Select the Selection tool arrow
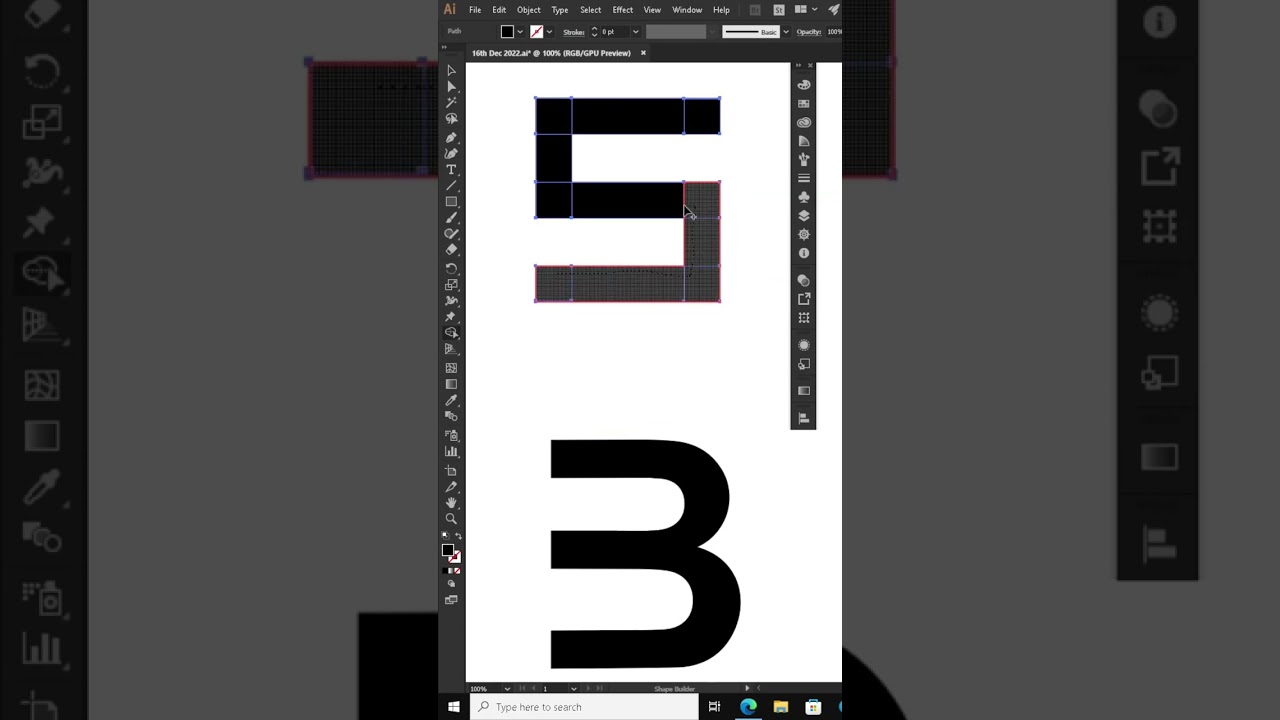The width and height of the screenshot is (1280, 720). (x=451, y=70)
